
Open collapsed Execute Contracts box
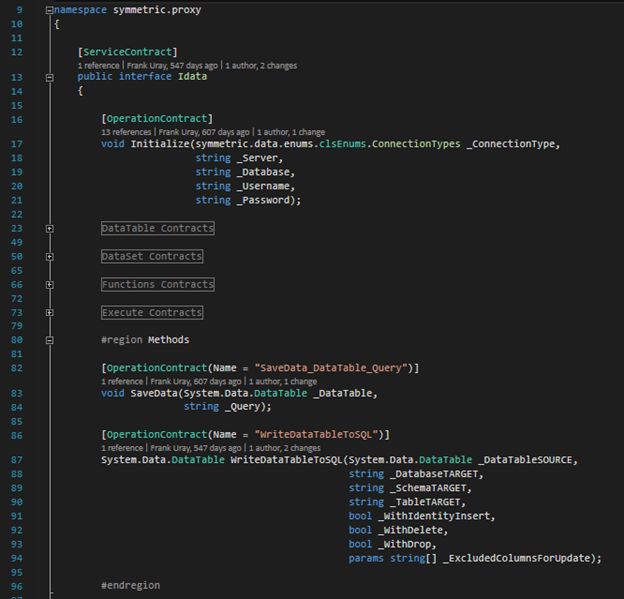click(x=152, y=312)
